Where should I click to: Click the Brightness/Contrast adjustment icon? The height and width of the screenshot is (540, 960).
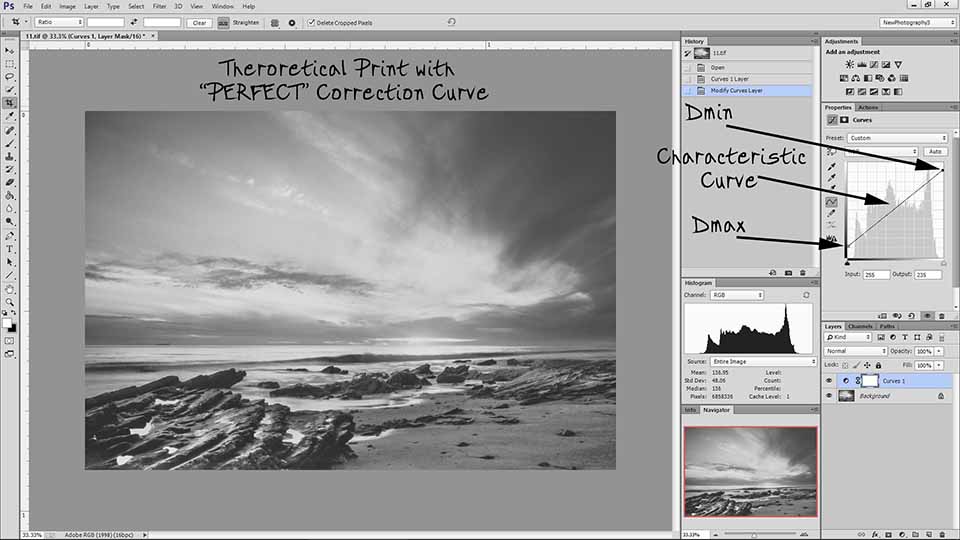pos(849,63)
